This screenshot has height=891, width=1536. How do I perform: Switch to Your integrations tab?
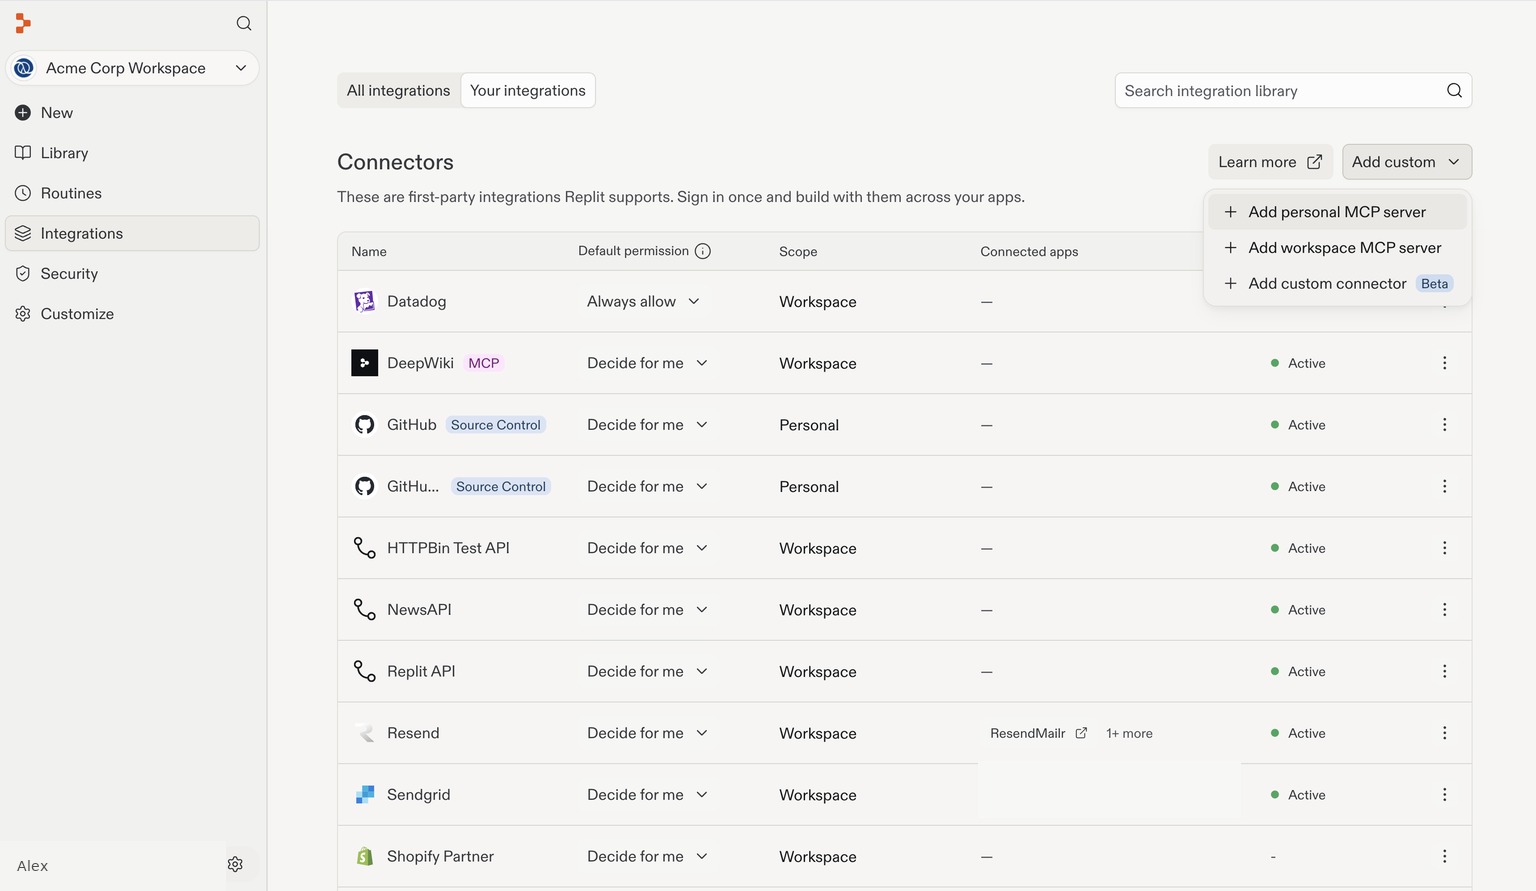[528, 91]
